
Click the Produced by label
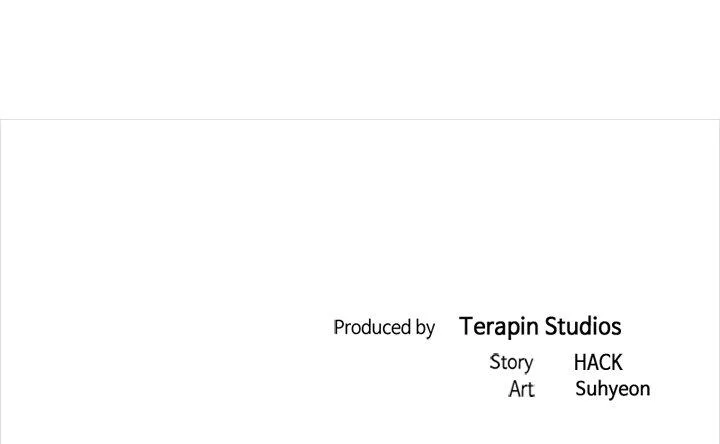(384, 328)
